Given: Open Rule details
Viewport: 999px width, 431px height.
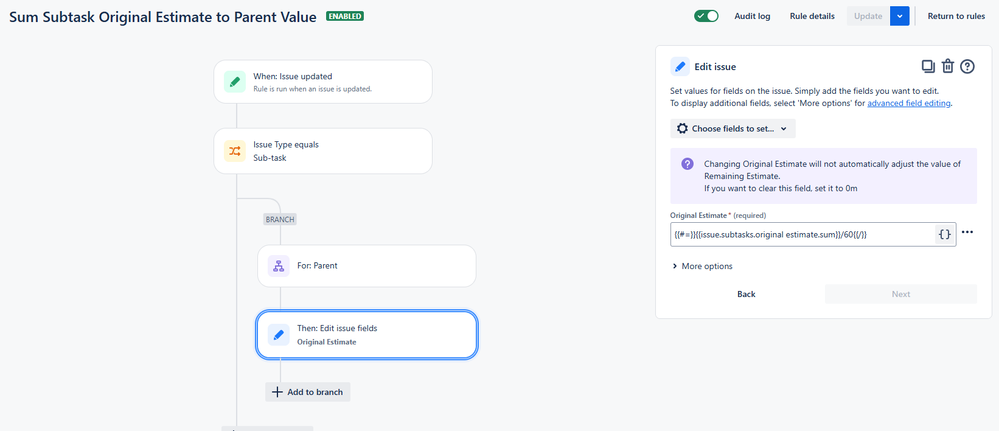Looking at the screenshot, I should click(812, 16).
